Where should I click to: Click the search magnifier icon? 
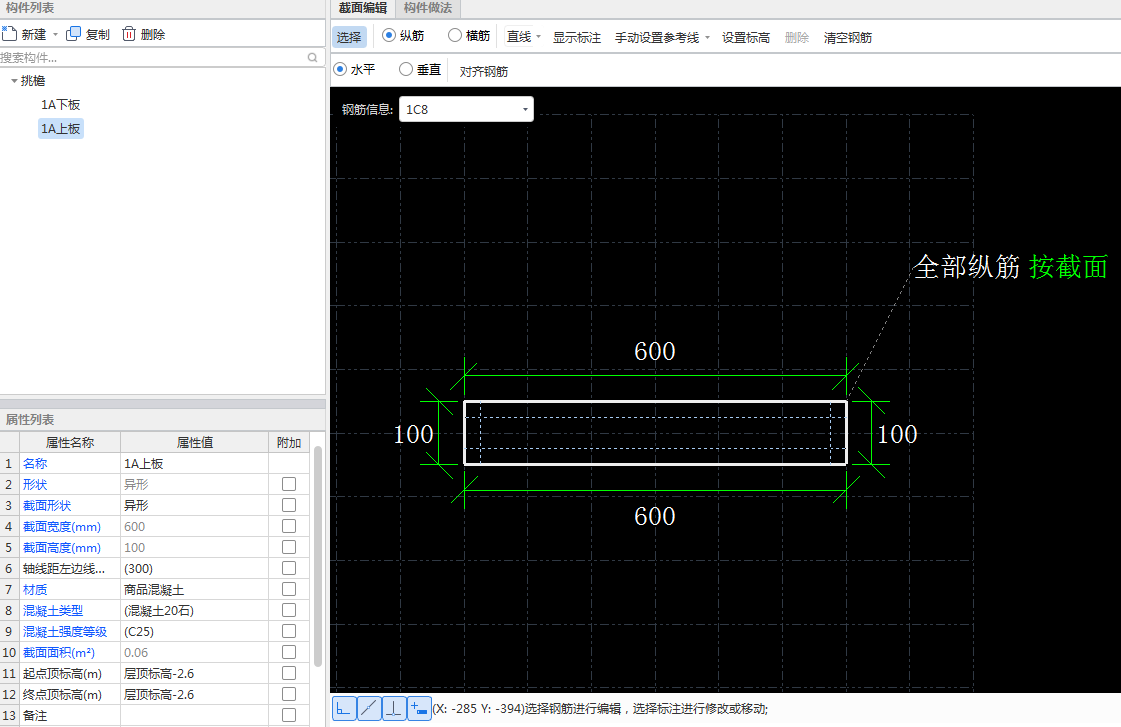(x=312, y=57)
